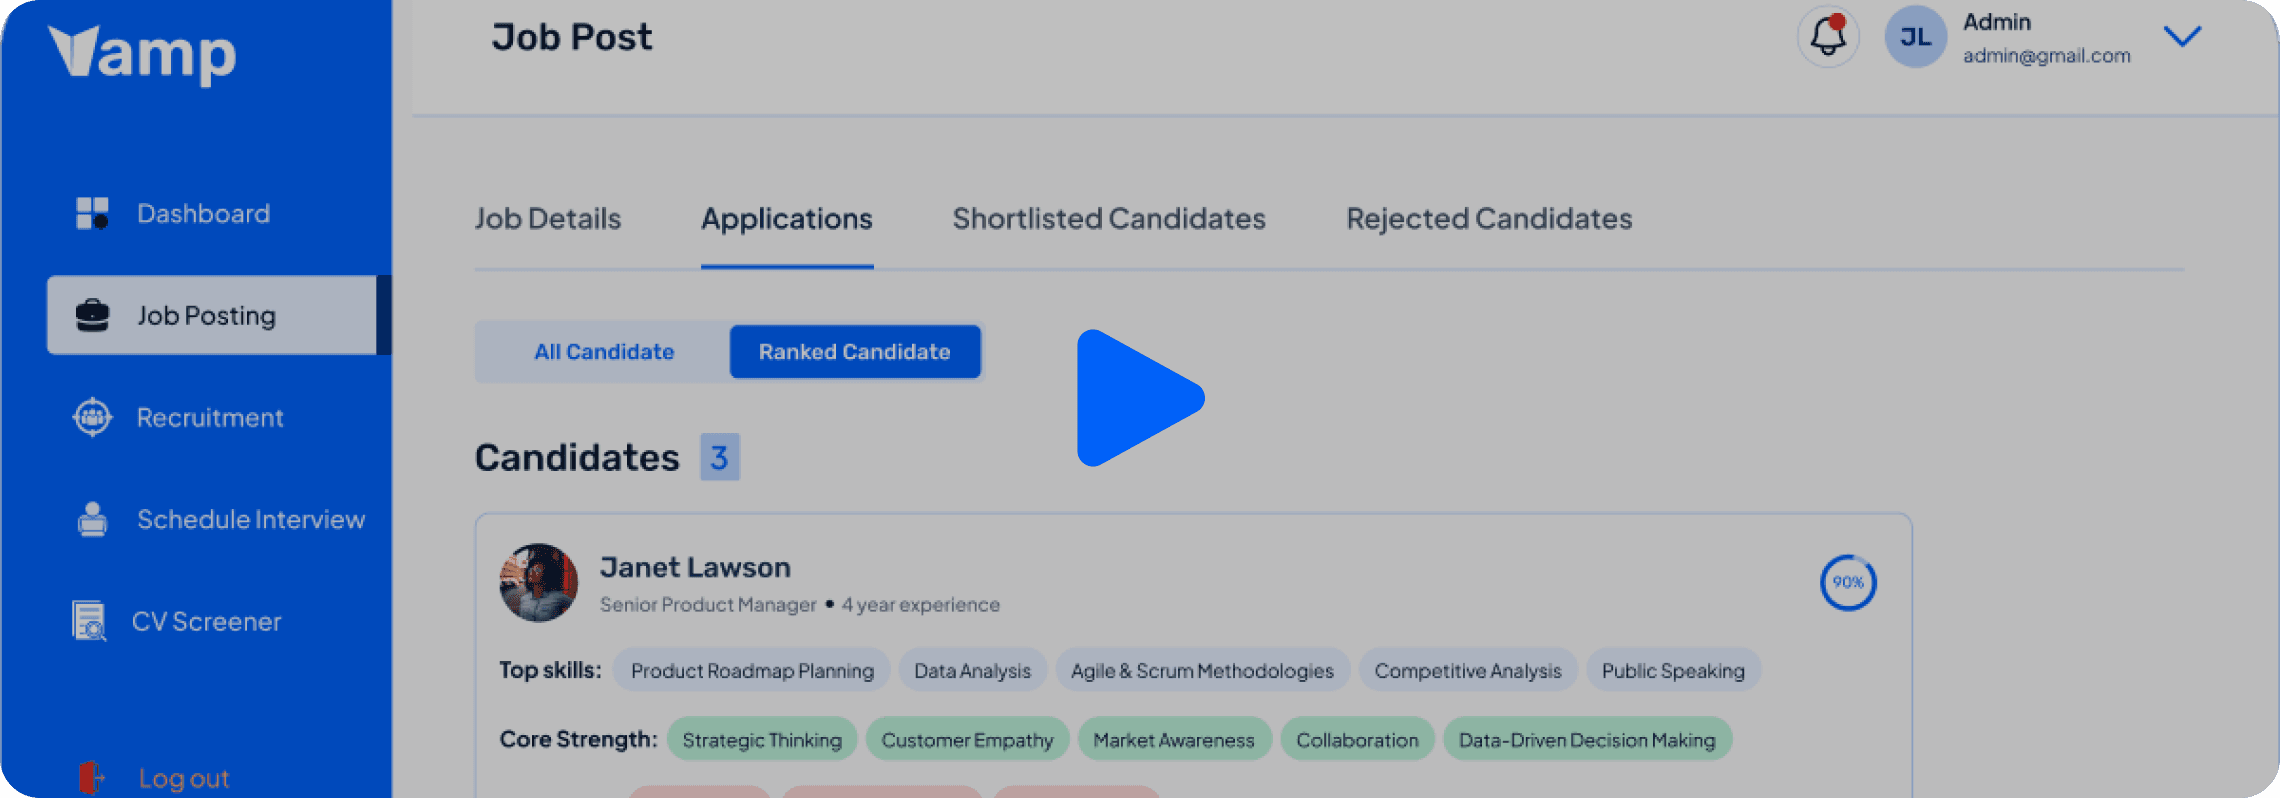The width and height of the screenshot is (2280, 798).
Task: Click the Log out door icon
Action: coord(91,777)
